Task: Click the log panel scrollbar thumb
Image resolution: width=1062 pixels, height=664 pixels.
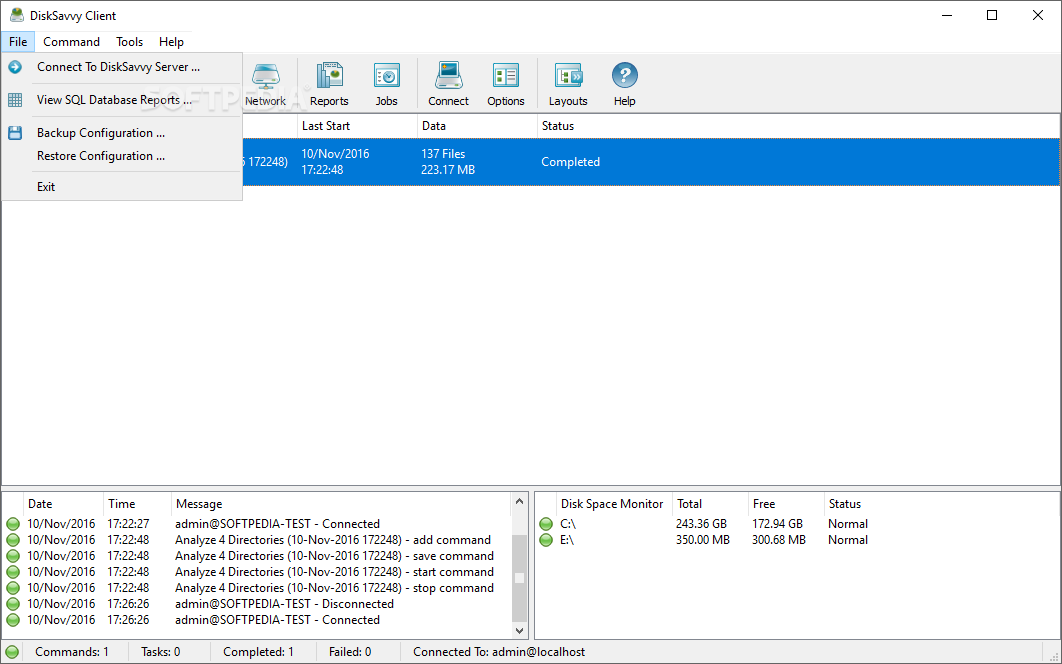Action: (519, 578)
